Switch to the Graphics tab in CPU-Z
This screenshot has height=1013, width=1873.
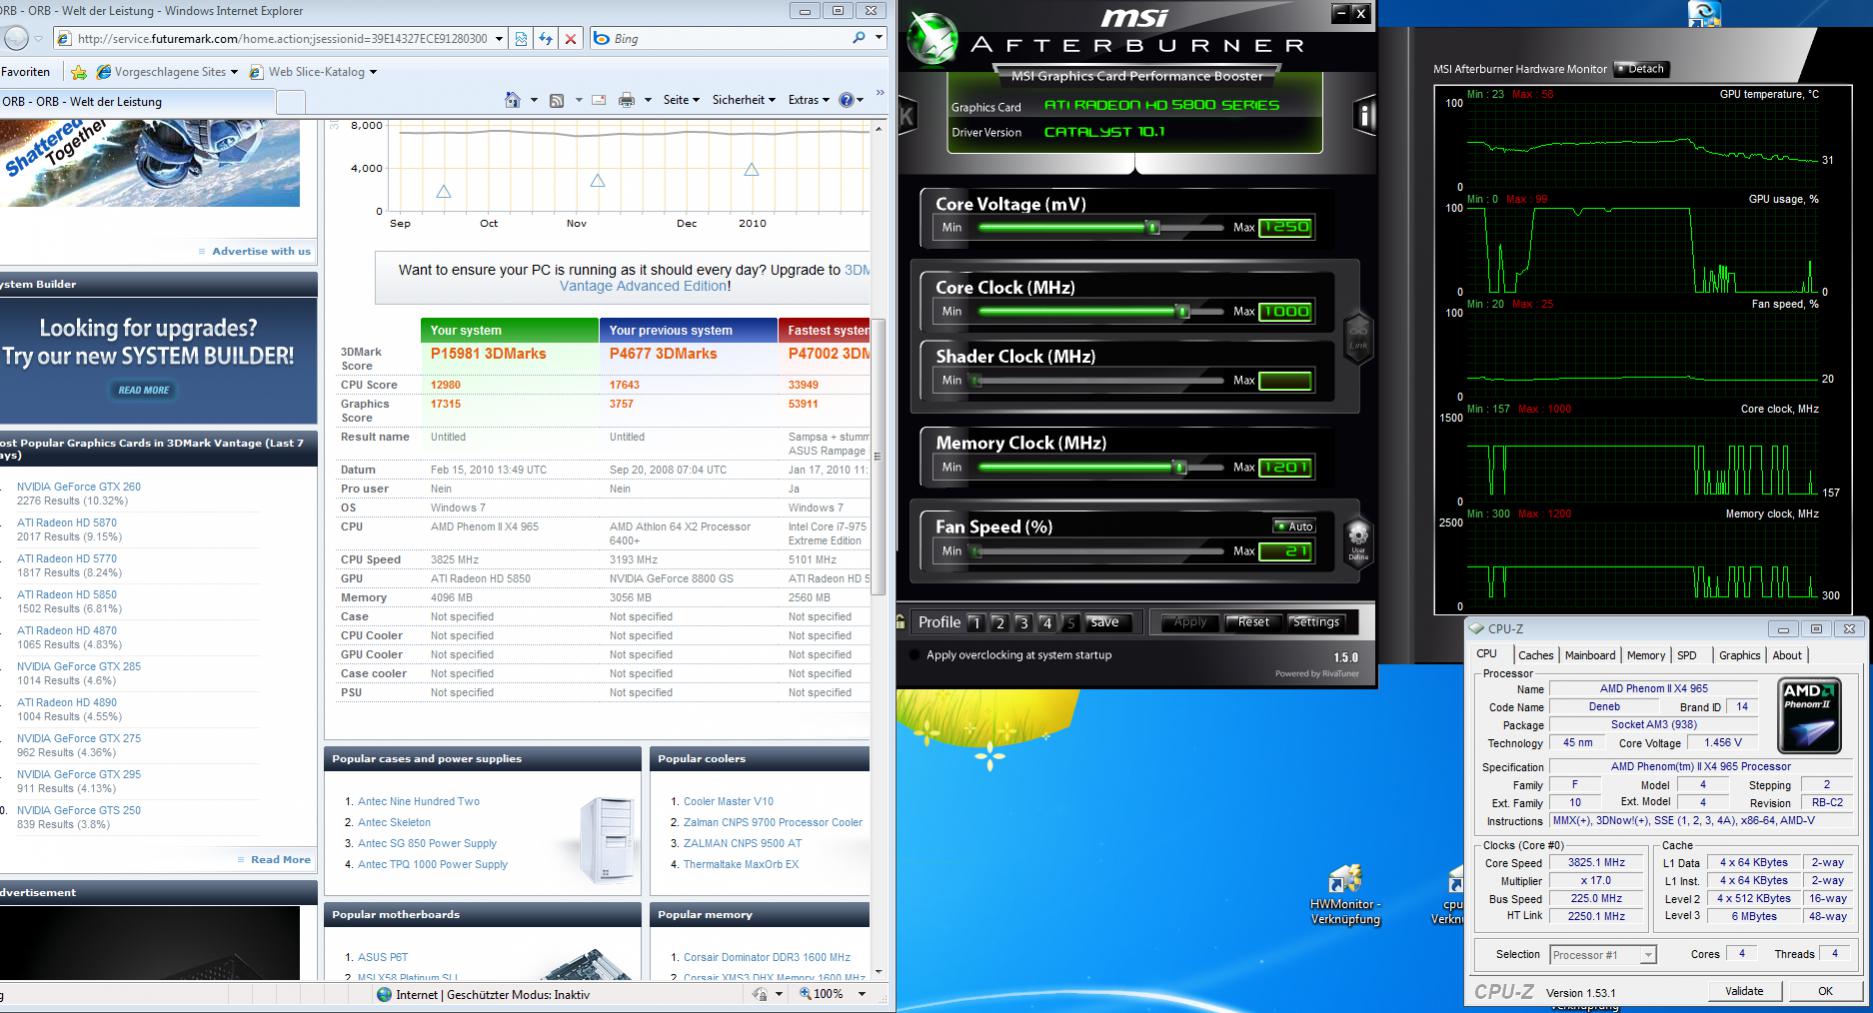coord(1739,656)
